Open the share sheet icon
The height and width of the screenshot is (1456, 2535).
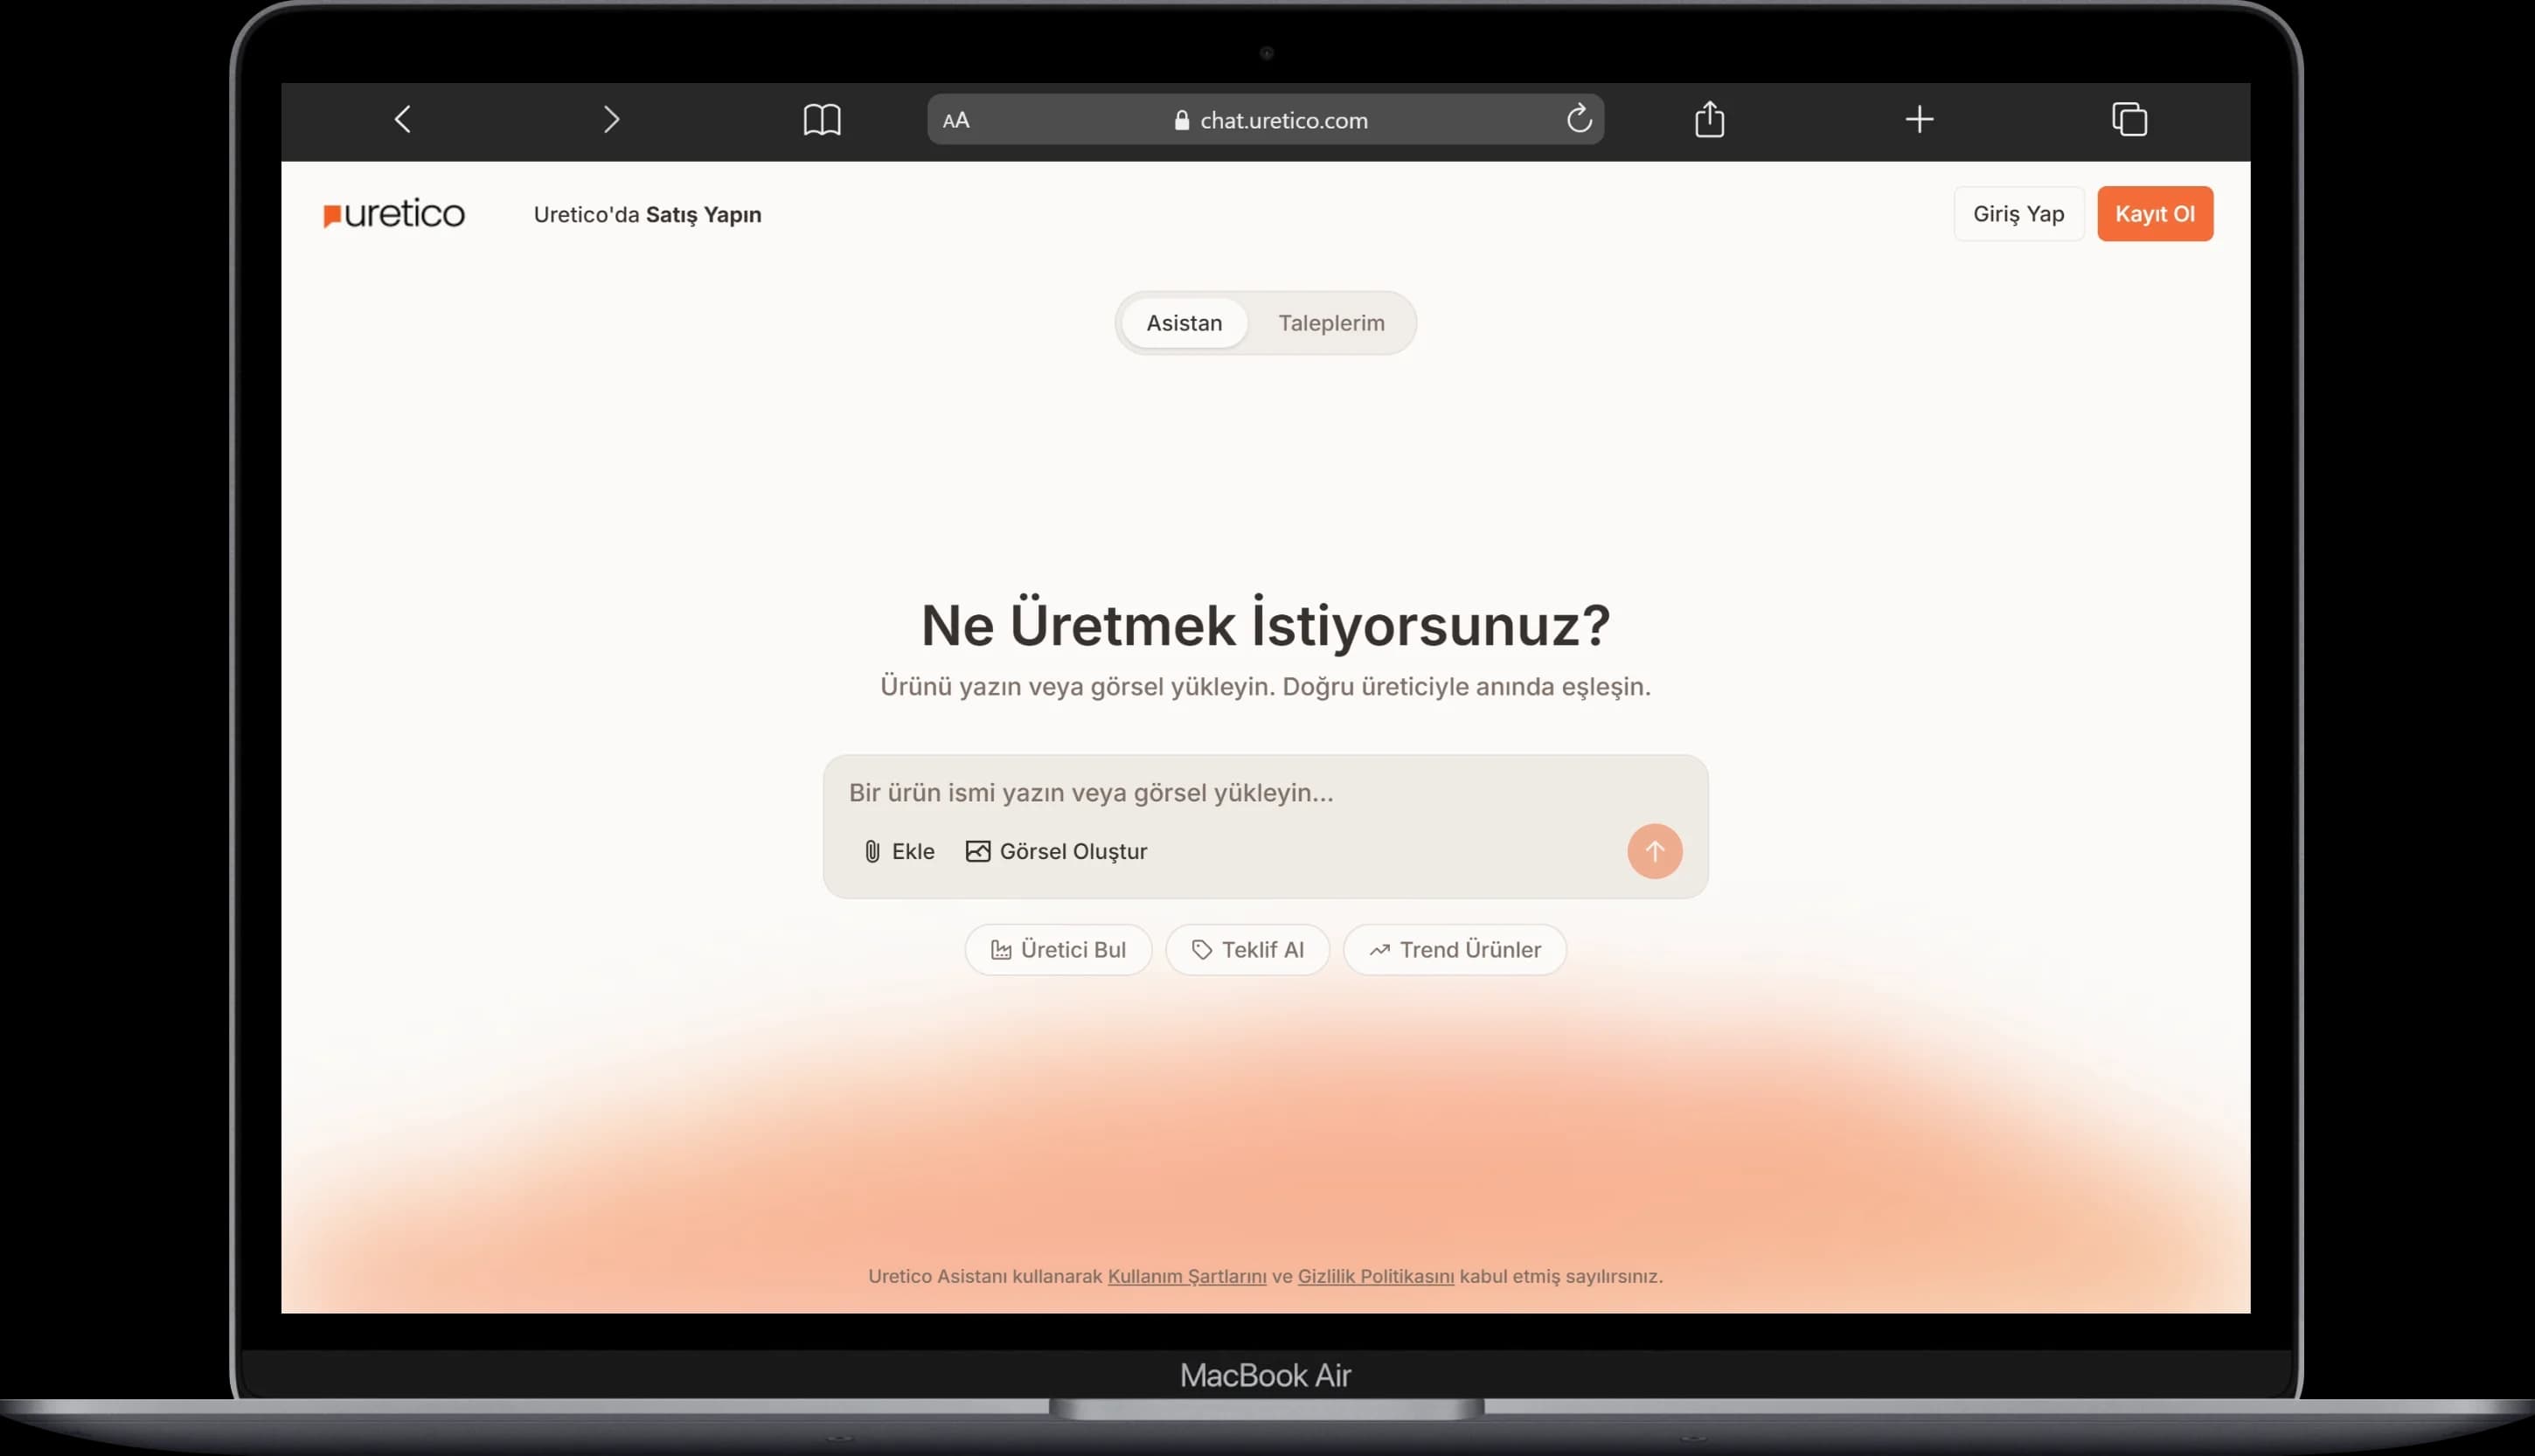click(x=1710, y=119)
